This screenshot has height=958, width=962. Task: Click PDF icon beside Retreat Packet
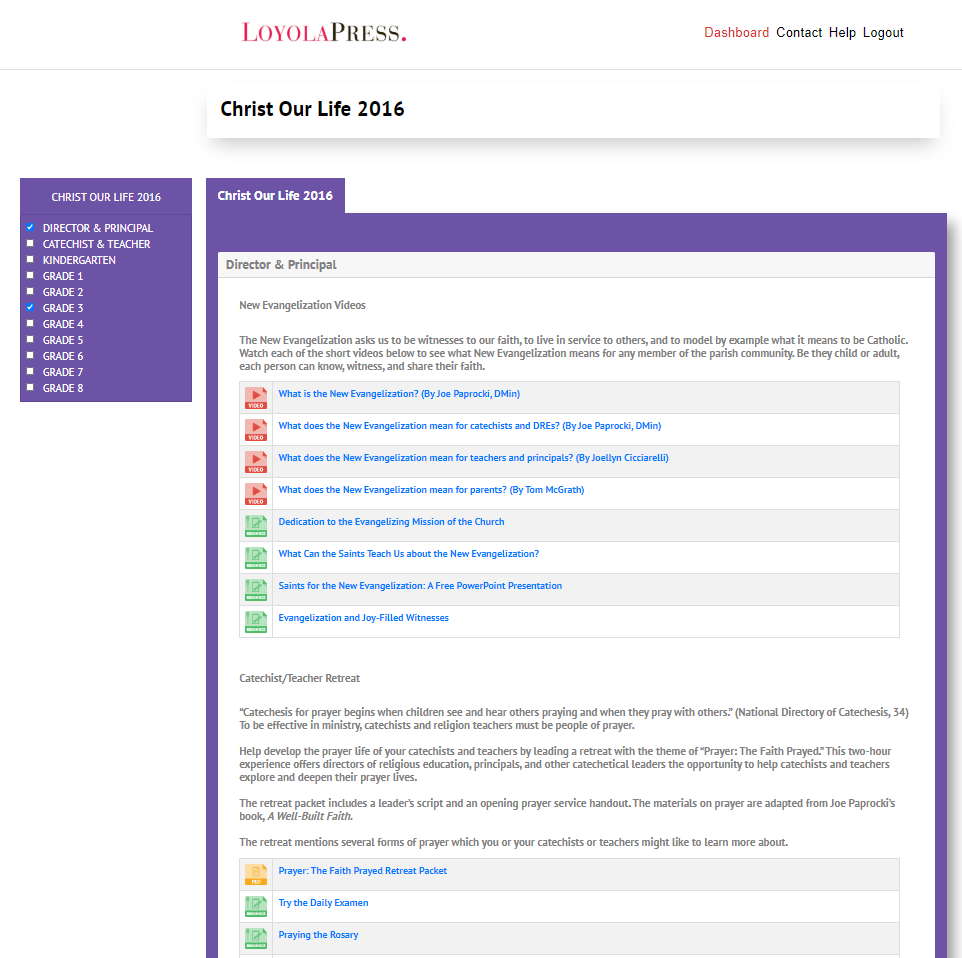click(256, 874)
